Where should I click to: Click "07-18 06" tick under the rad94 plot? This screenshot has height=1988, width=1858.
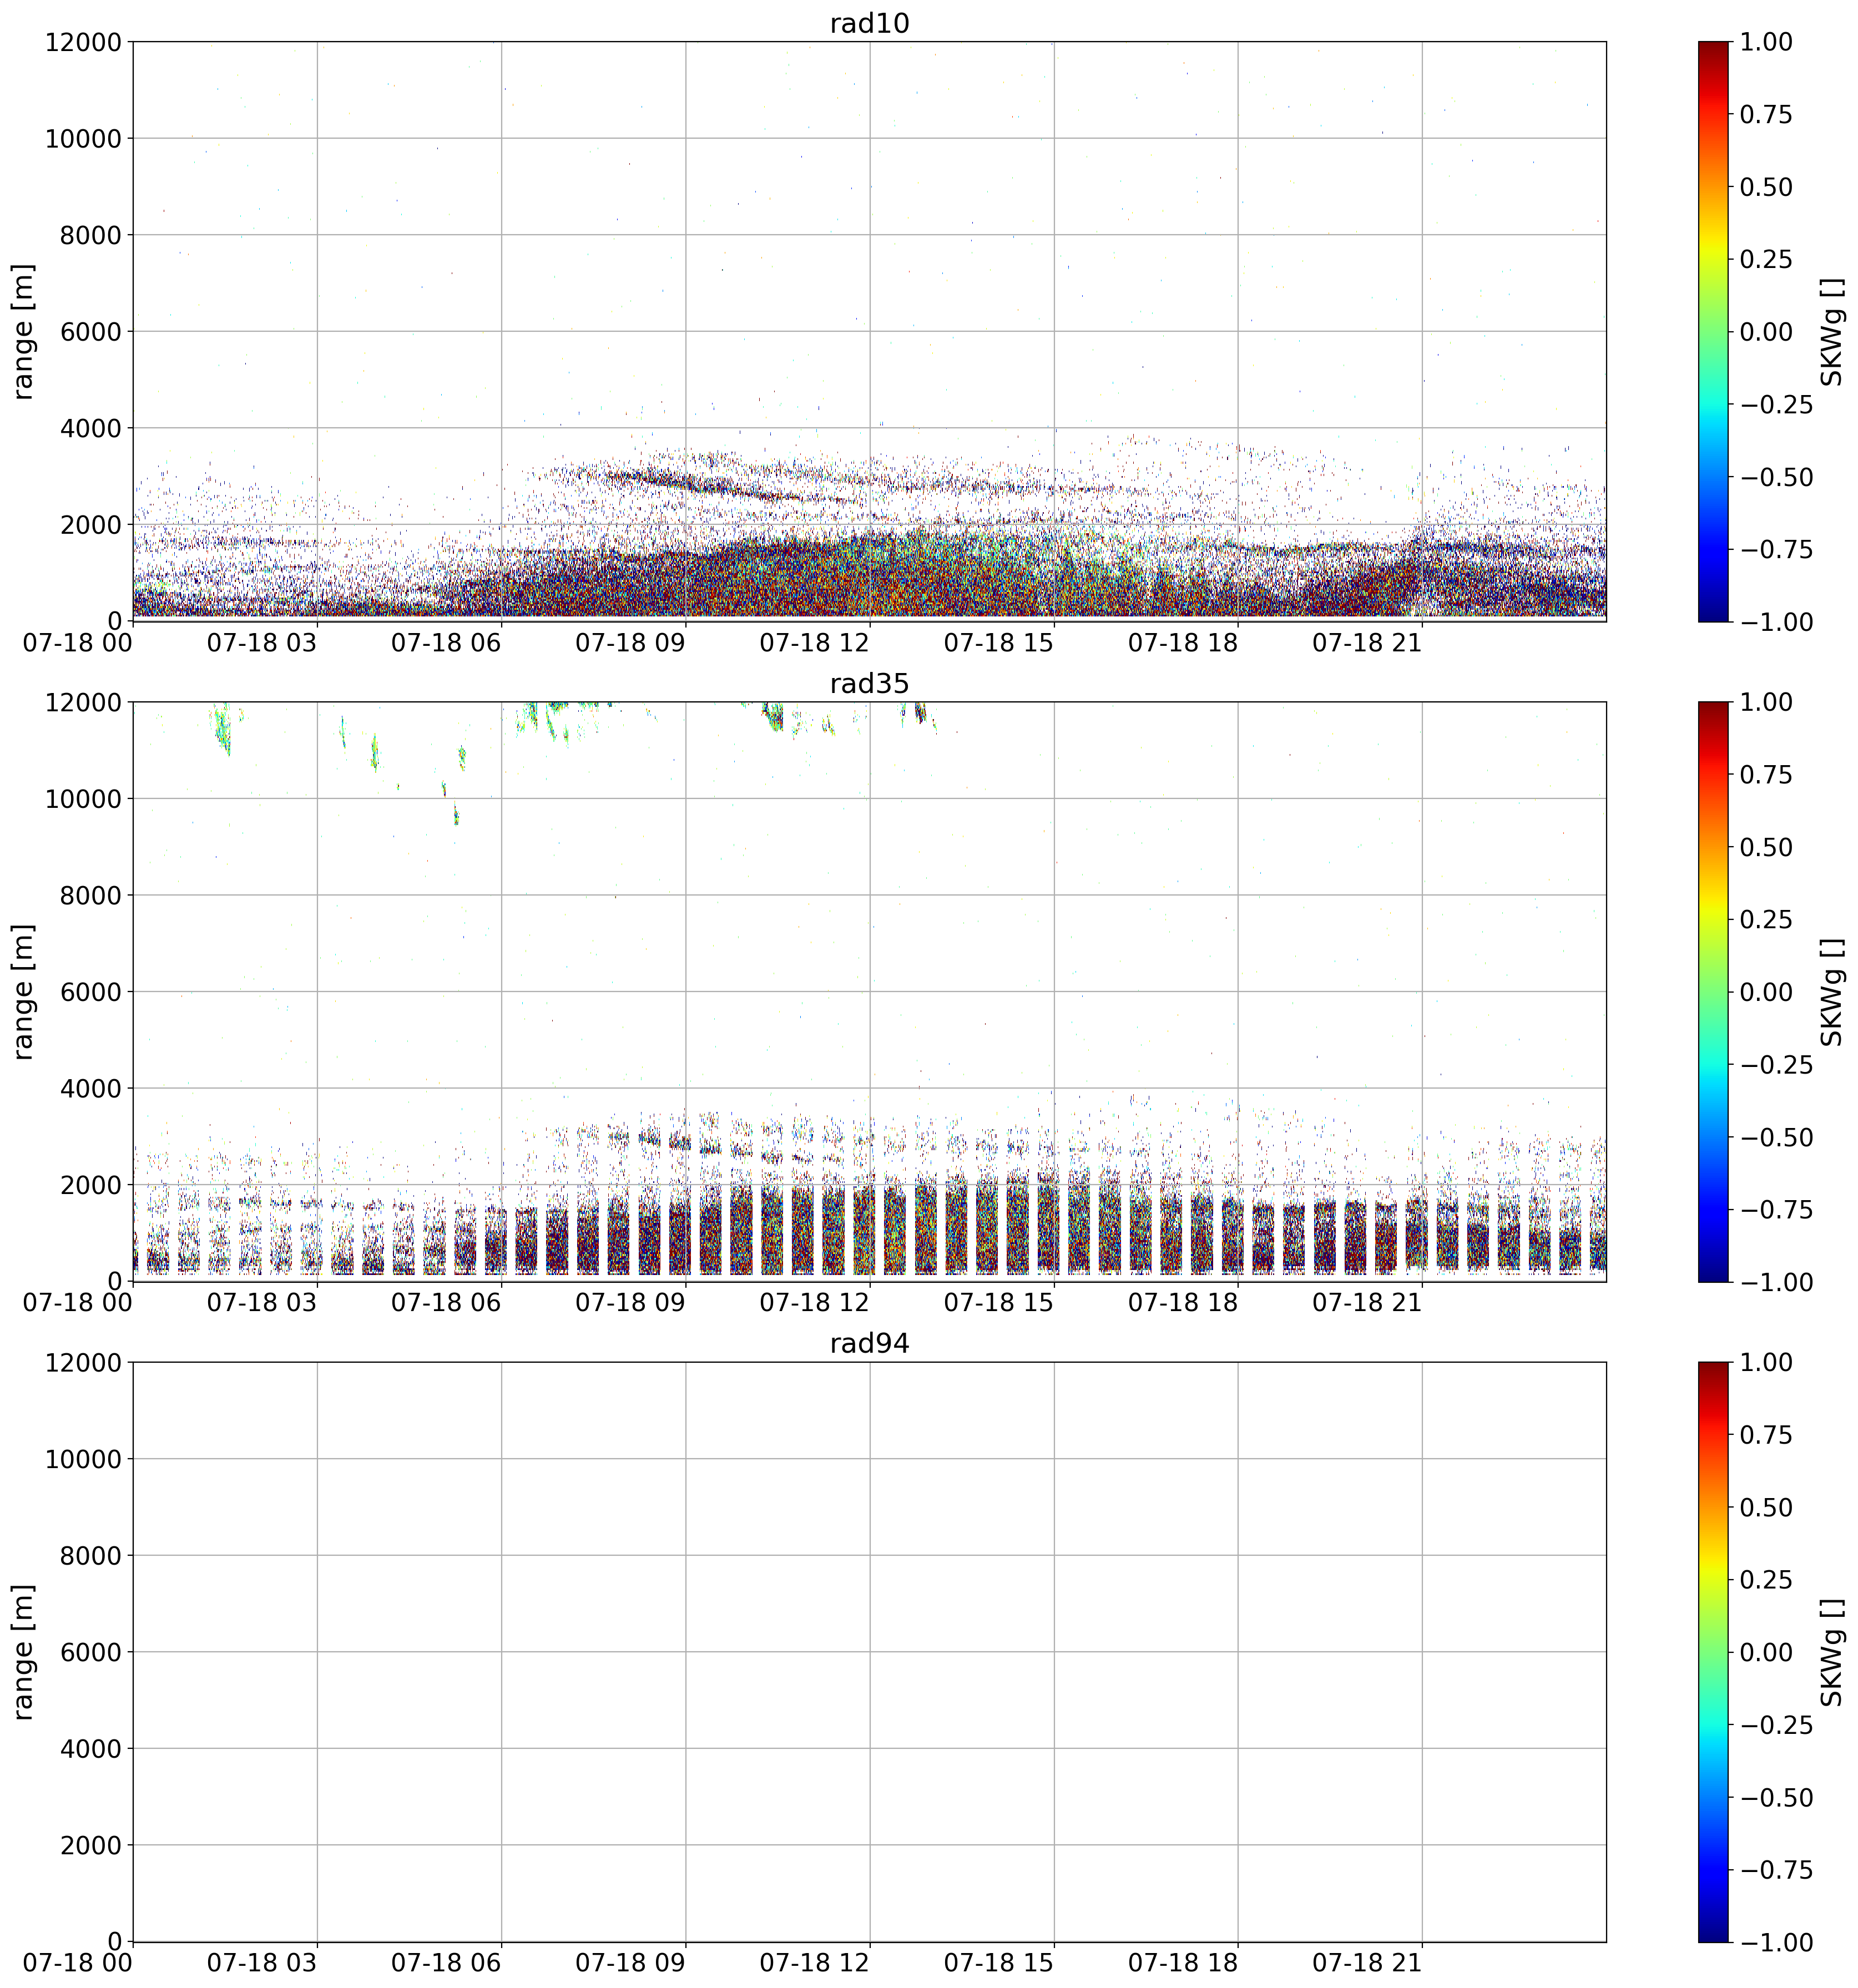[x=446, y=1963]
